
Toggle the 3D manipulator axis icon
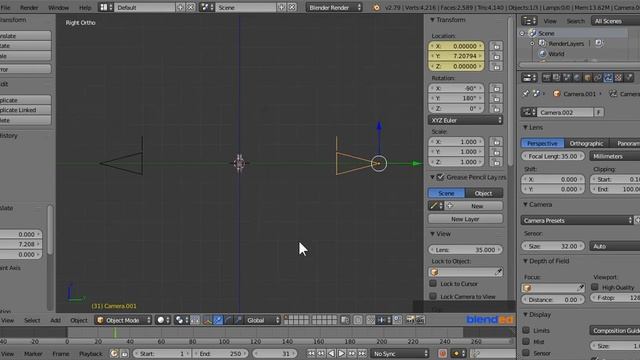pyautogui.click(x=207, y=320)
